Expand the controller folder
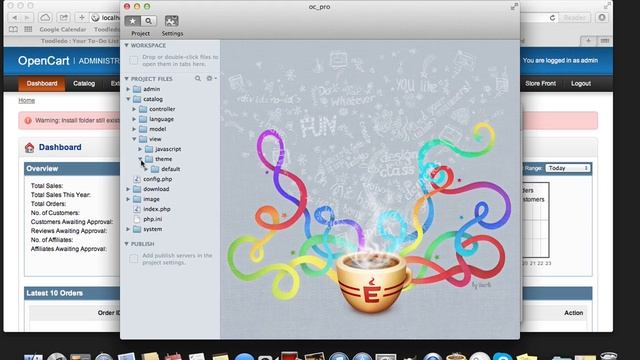Screen dimensions: 640x360 (x=134, y=109)
